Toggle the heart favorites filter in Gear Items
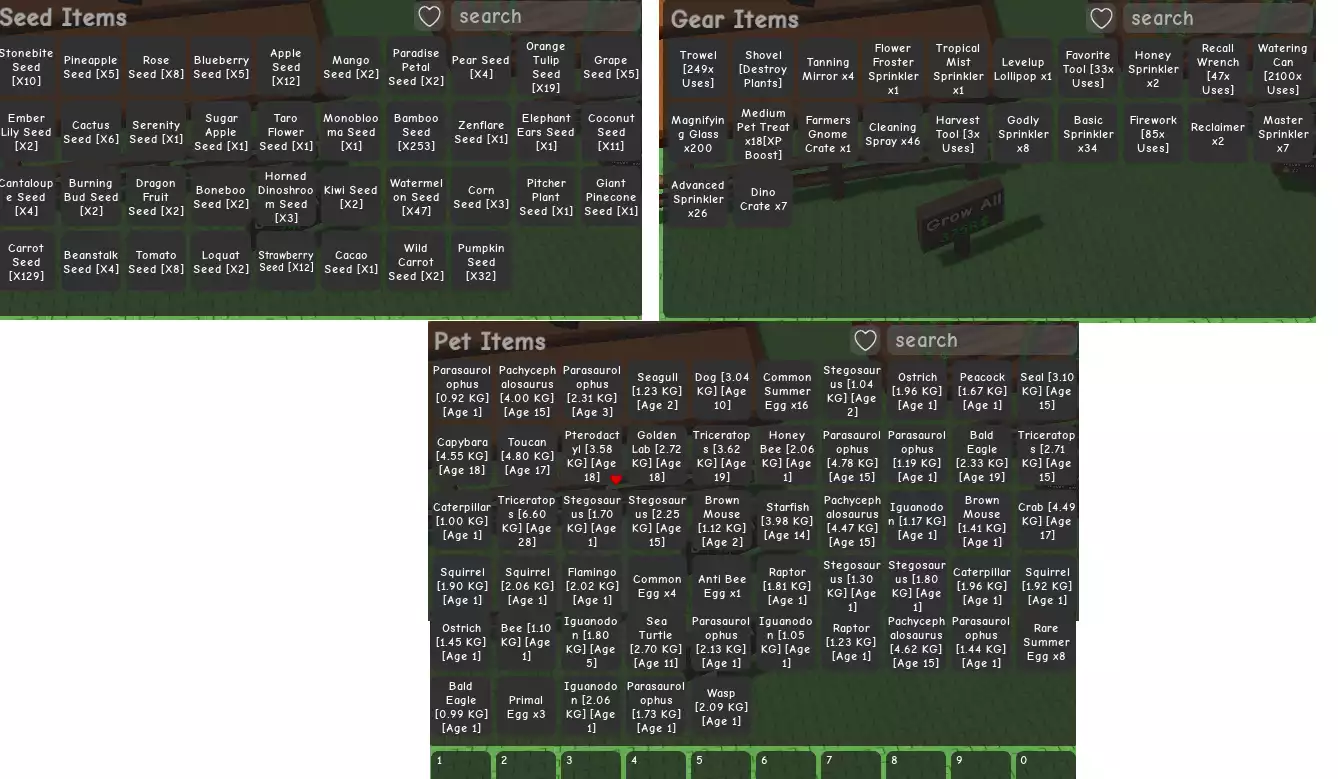Screen dimensions: 1338x779 click(1101, 19)
